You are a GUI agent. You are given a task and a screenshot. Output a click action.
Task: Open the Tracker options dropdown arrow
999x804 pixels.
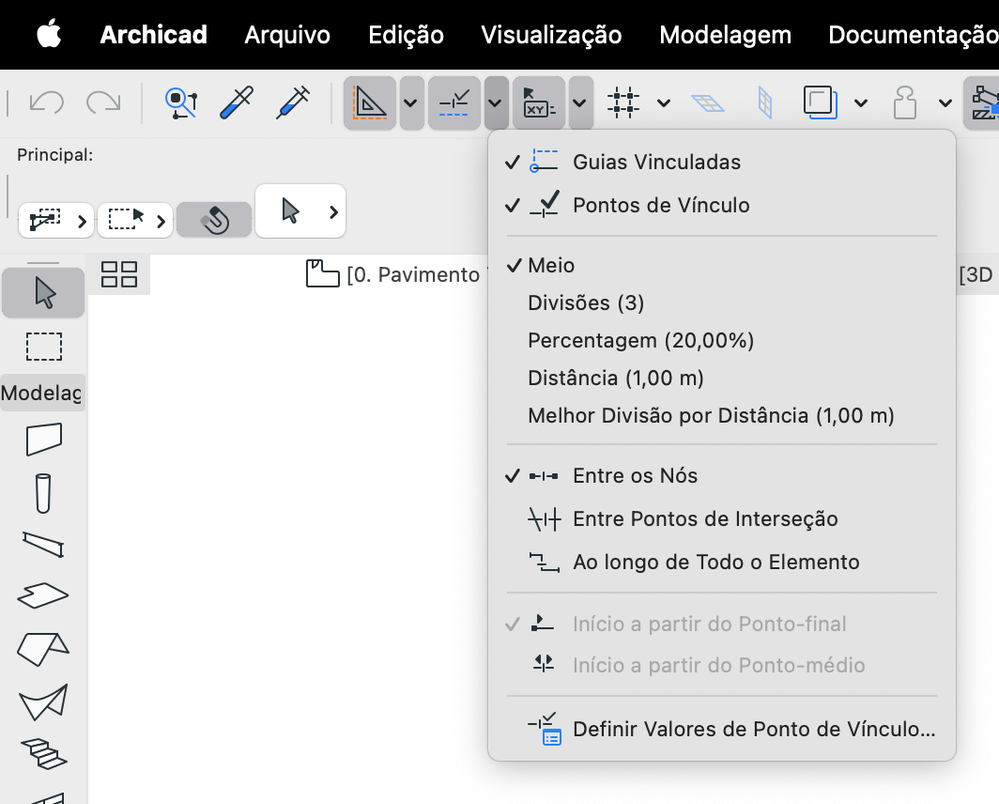pyautogui.click(x=580, y=103)
